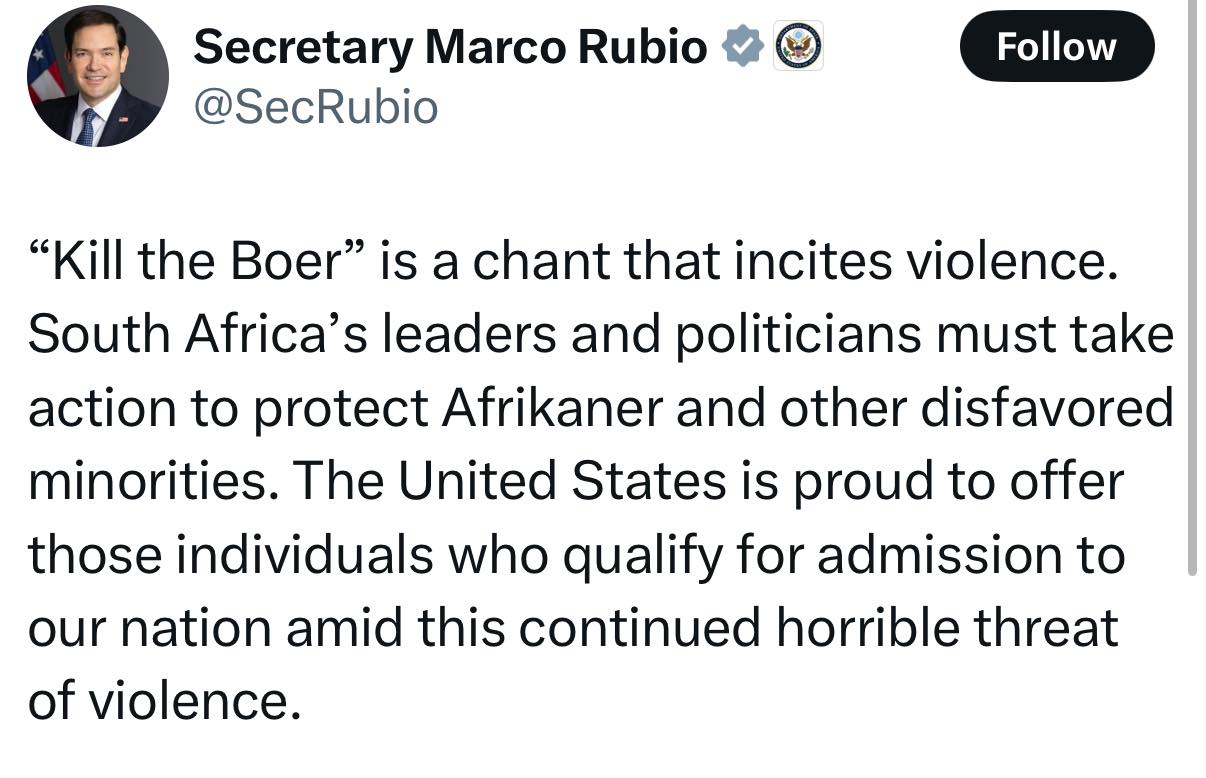The height and width of the screenshot is (778, 1206).
Task: Open the Secretary Marco Rubio display name
Action: (450, 47)
